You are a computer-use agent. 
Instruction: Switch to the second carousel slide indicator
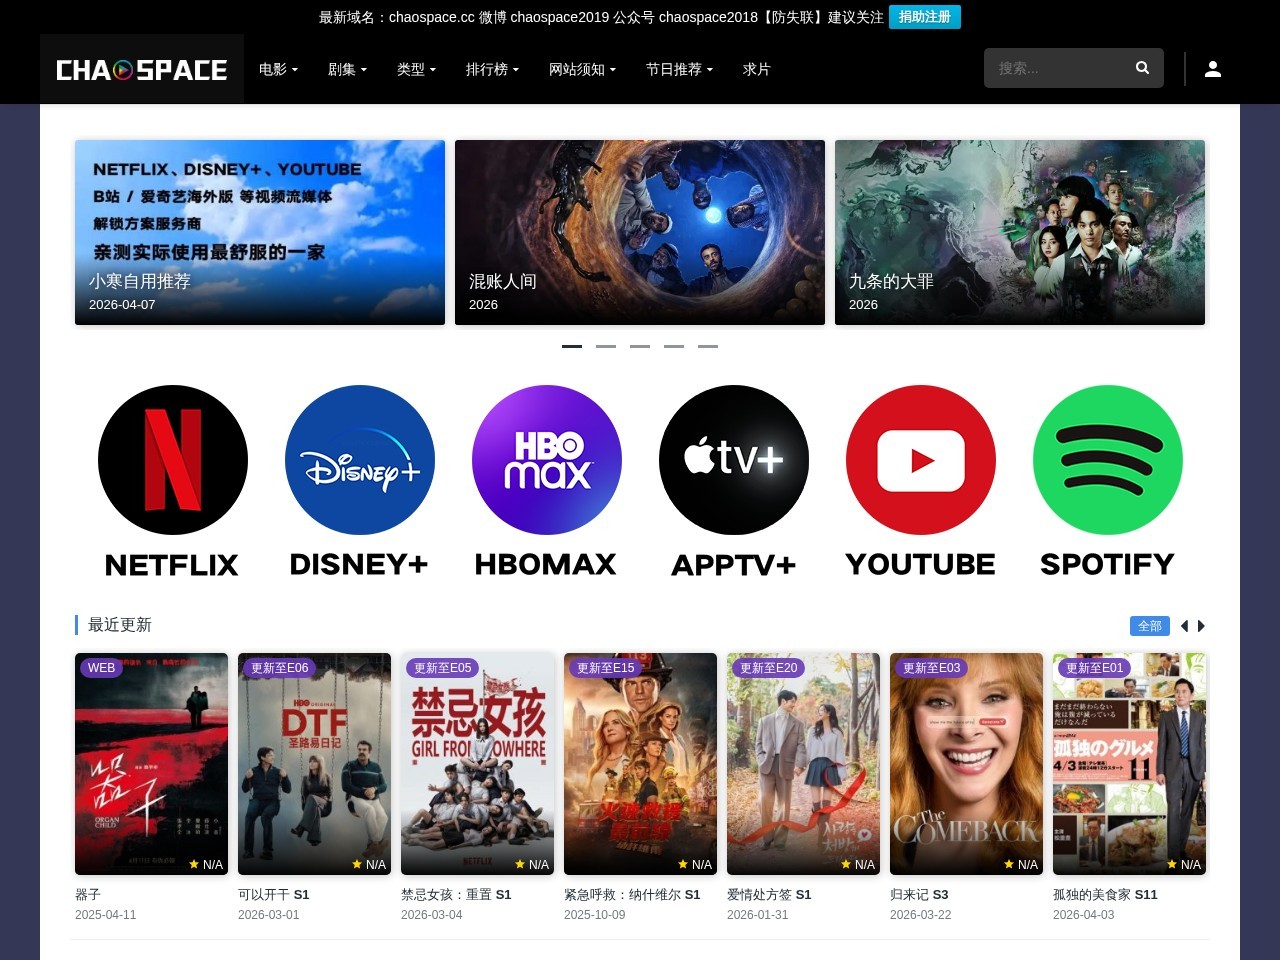[606, 346]
